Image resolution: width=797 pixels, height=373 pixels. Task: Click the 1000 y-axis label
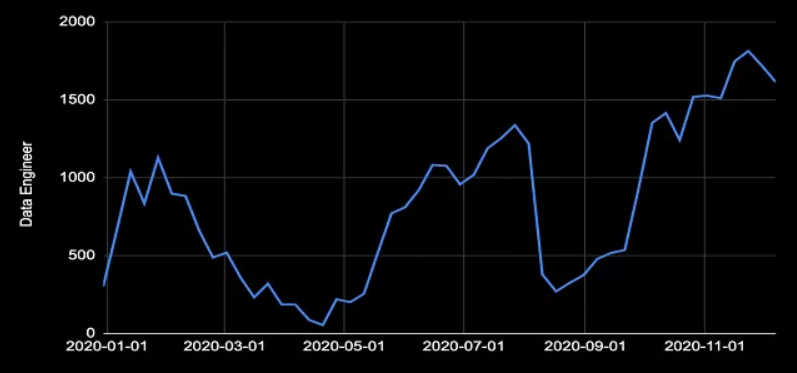[x=77, y=177]
